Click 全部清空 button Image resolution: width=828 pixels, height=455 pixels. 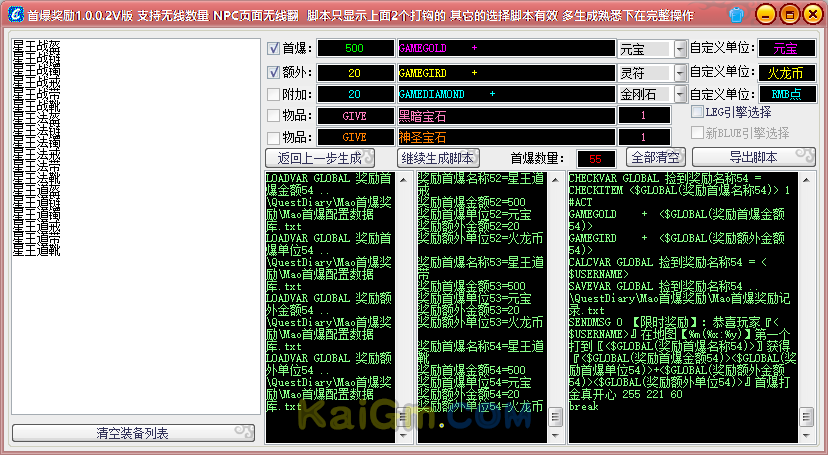coord(655,157)
